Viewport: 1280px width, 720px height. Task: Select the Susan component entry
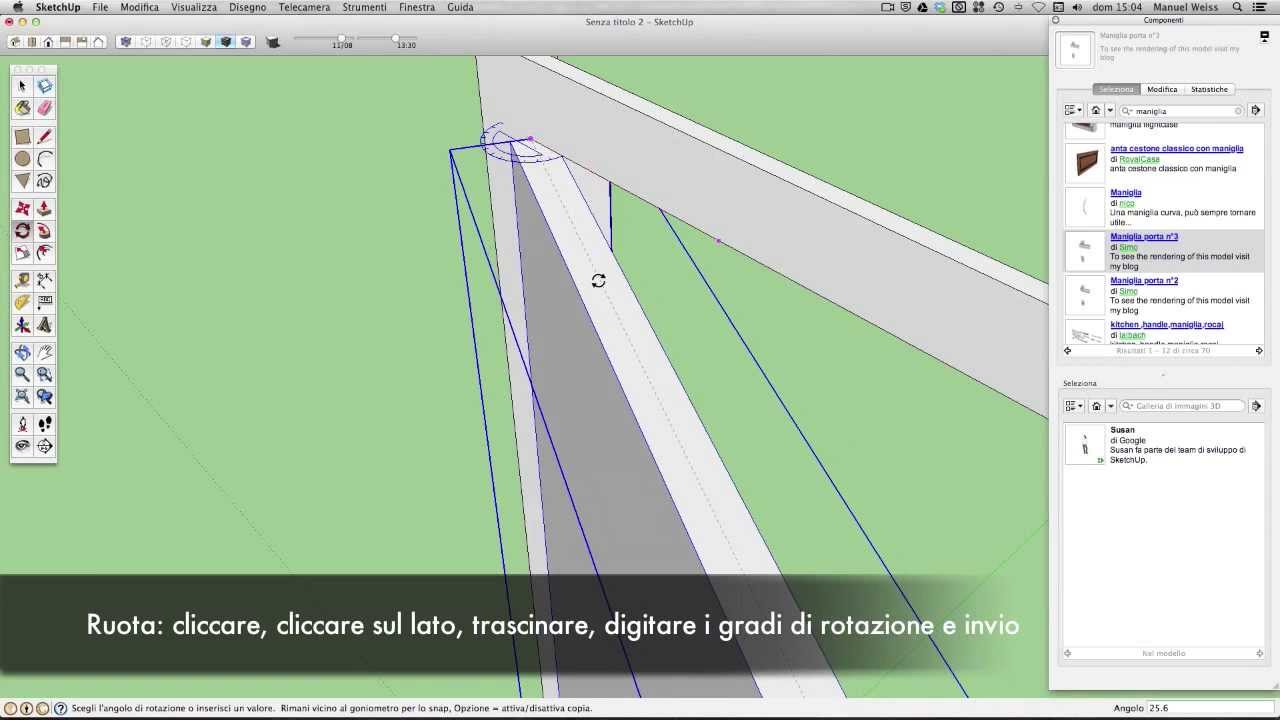[1164, 445]
